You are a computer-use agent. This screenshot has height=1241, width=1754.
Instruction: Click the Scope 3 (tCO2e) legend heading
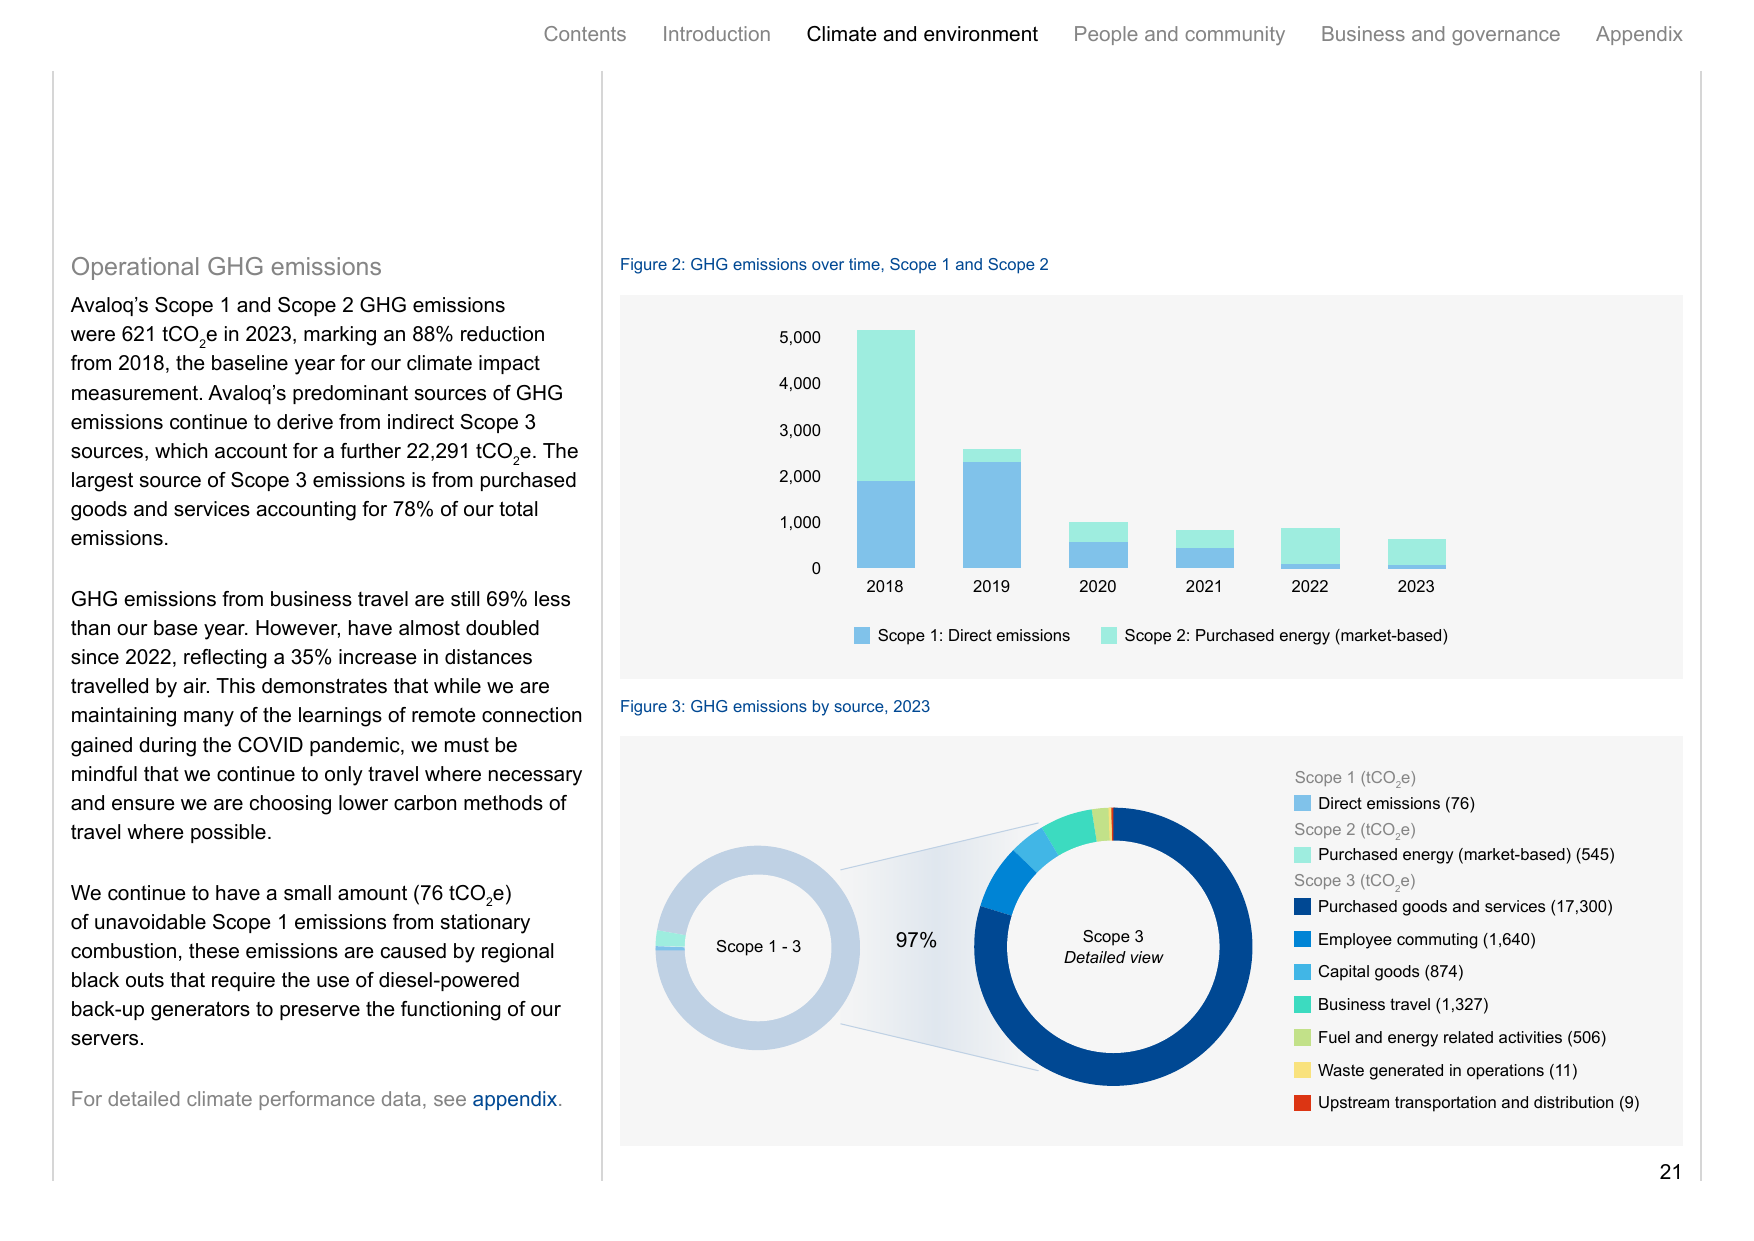[1355, 881]
